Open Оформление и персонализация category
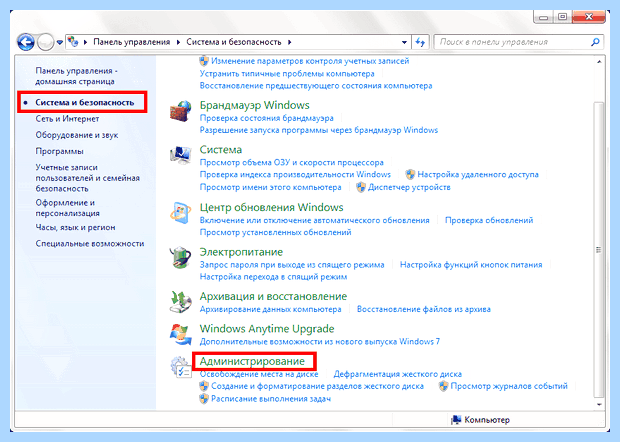This screenshot has height=442, width=620. pos(67,208)
